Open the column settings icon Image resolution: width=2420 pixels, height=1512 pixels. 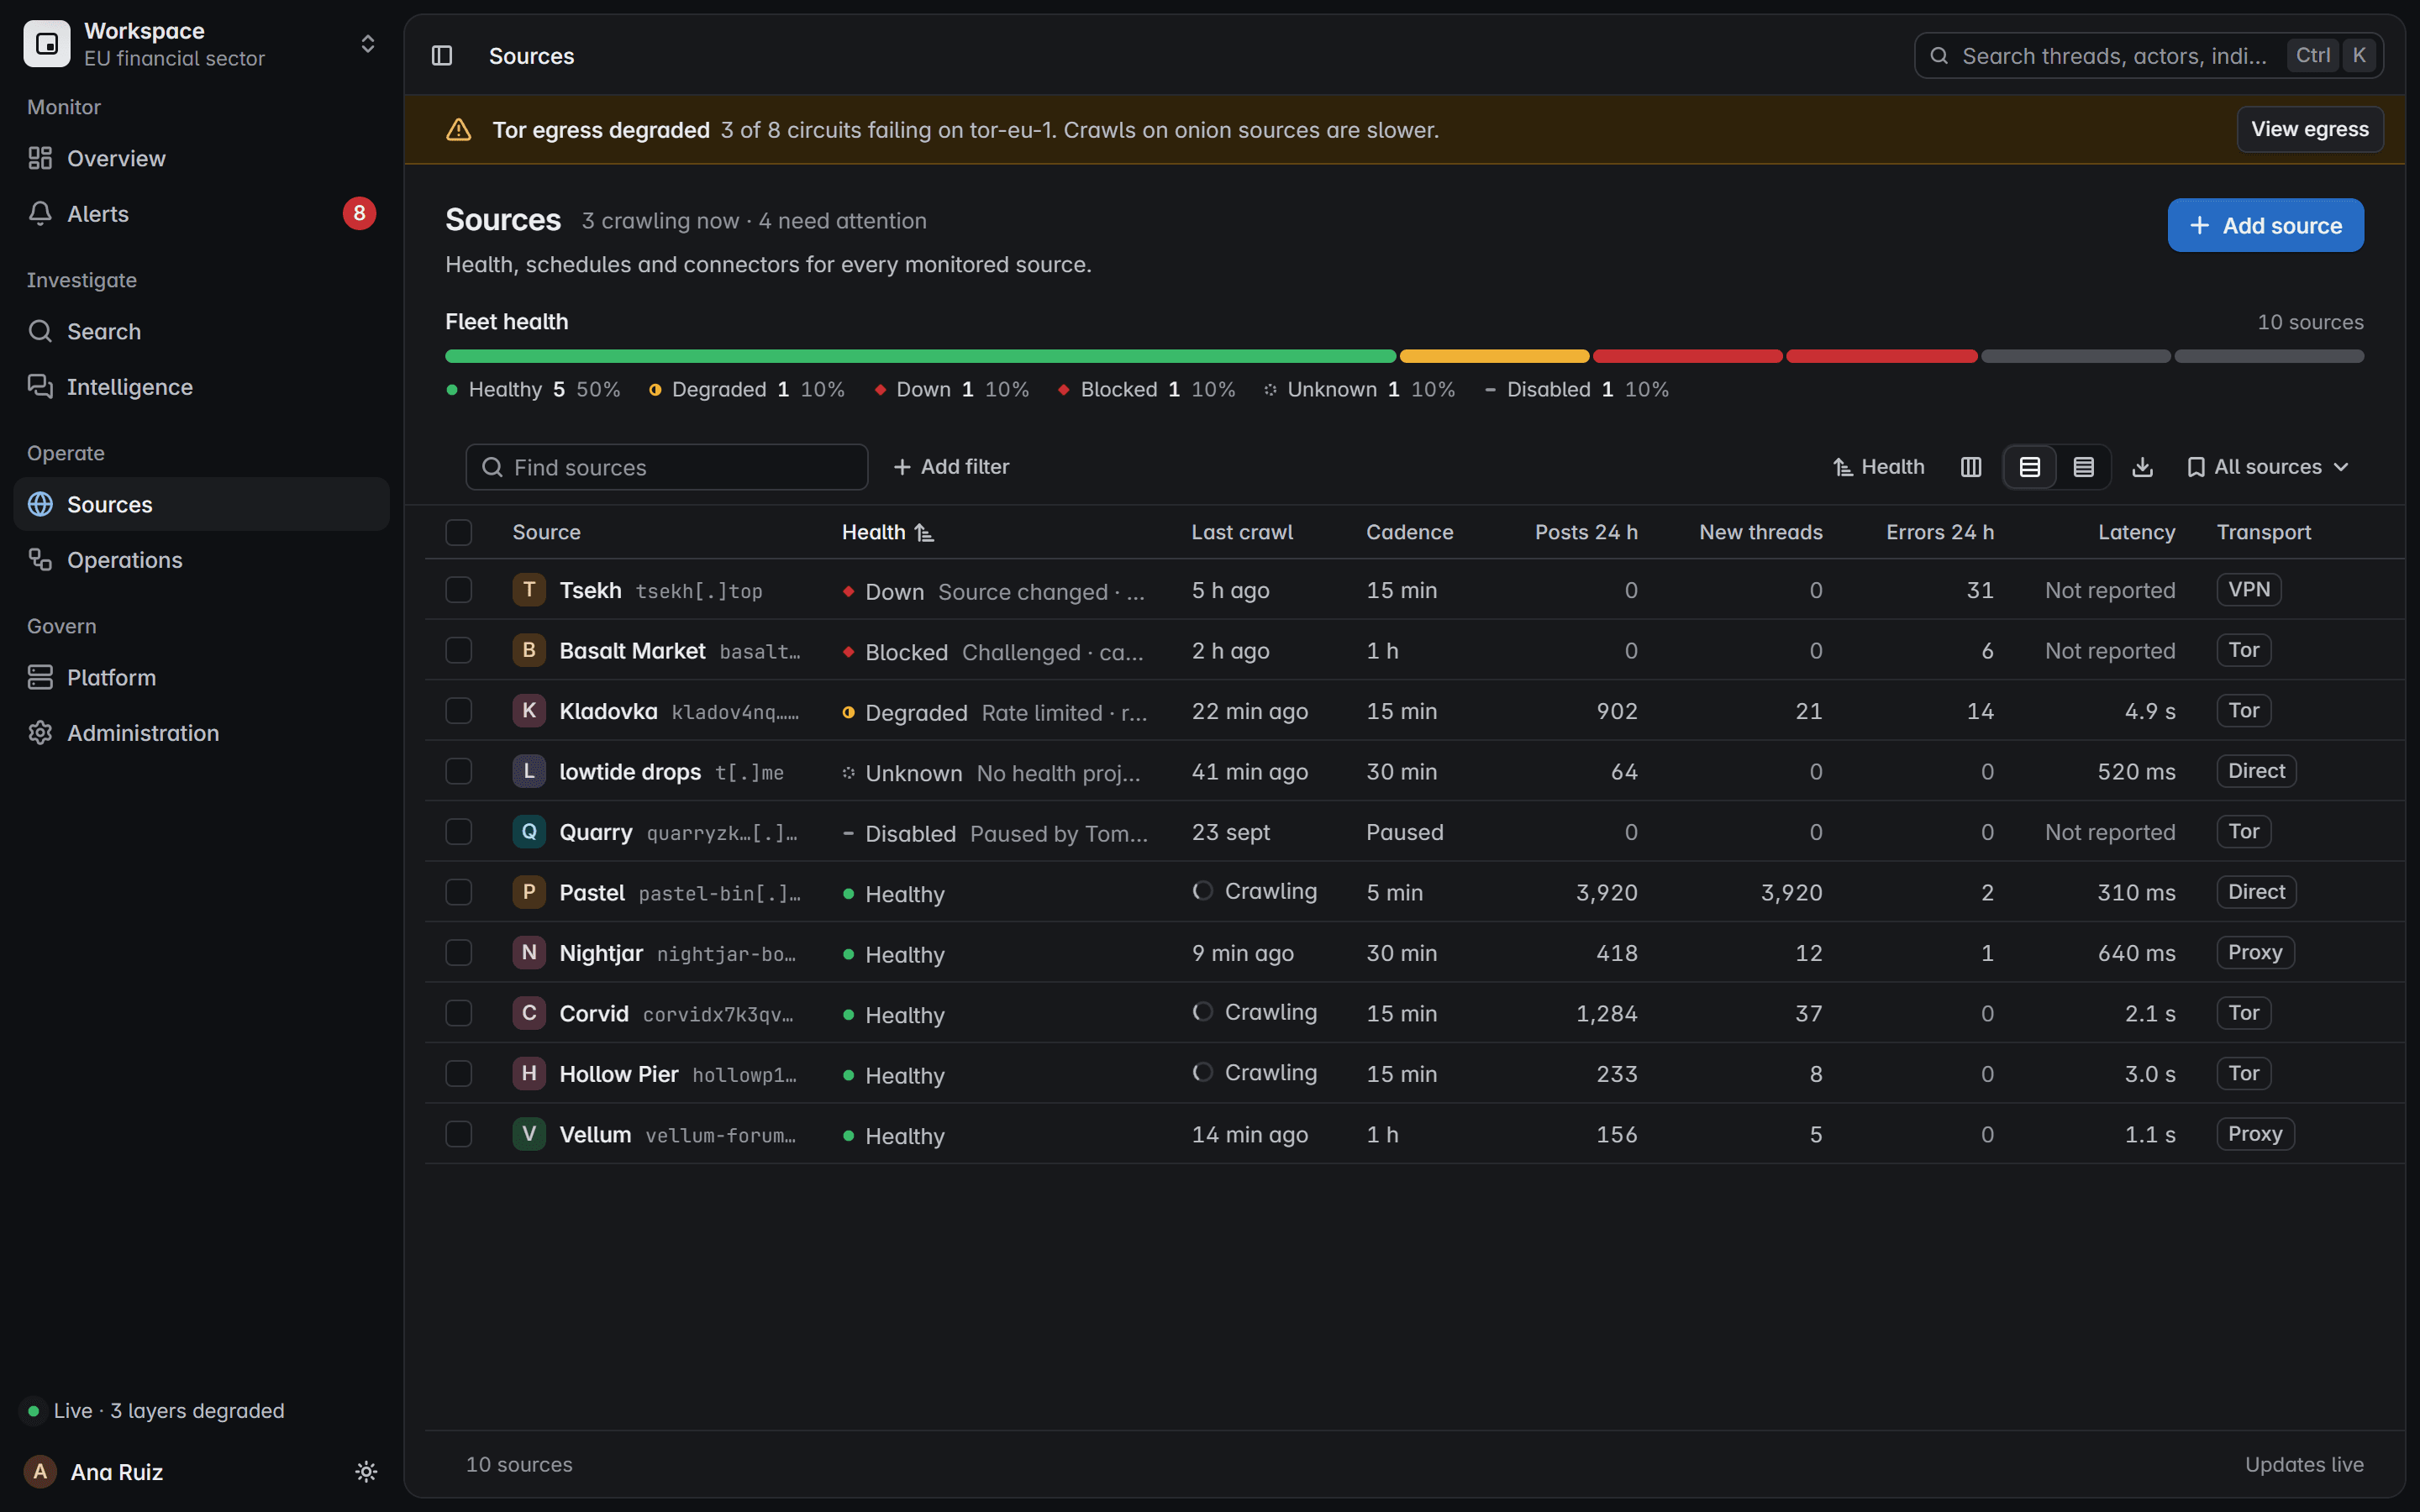(x=1970, y=467)
